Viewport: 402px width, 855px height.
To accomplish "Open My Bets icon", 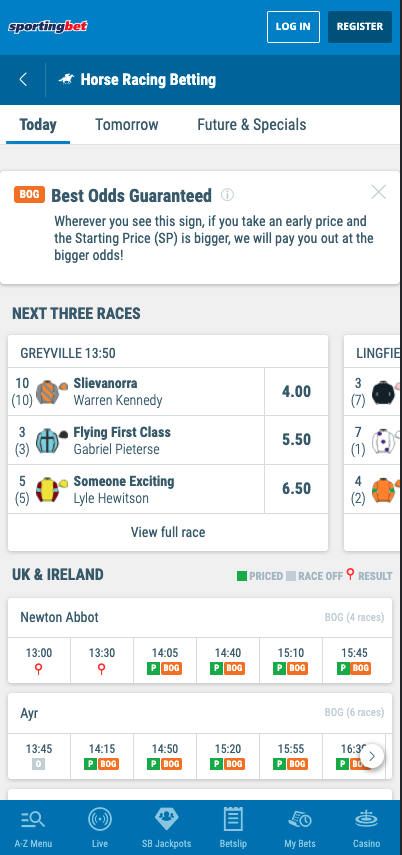I will click(299, 819).
